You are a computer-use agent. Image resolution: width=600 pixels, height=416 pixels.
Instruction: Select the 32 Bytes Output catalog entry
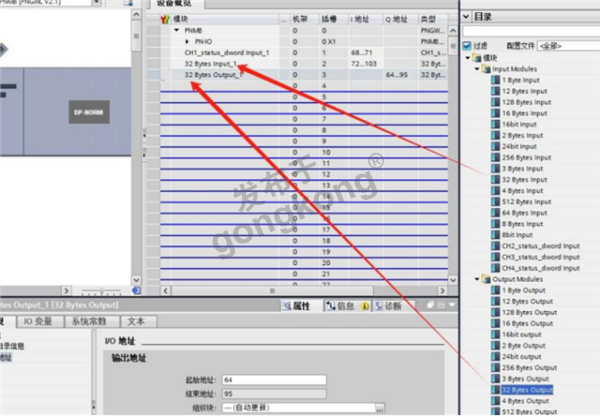(x=527, y=390)
